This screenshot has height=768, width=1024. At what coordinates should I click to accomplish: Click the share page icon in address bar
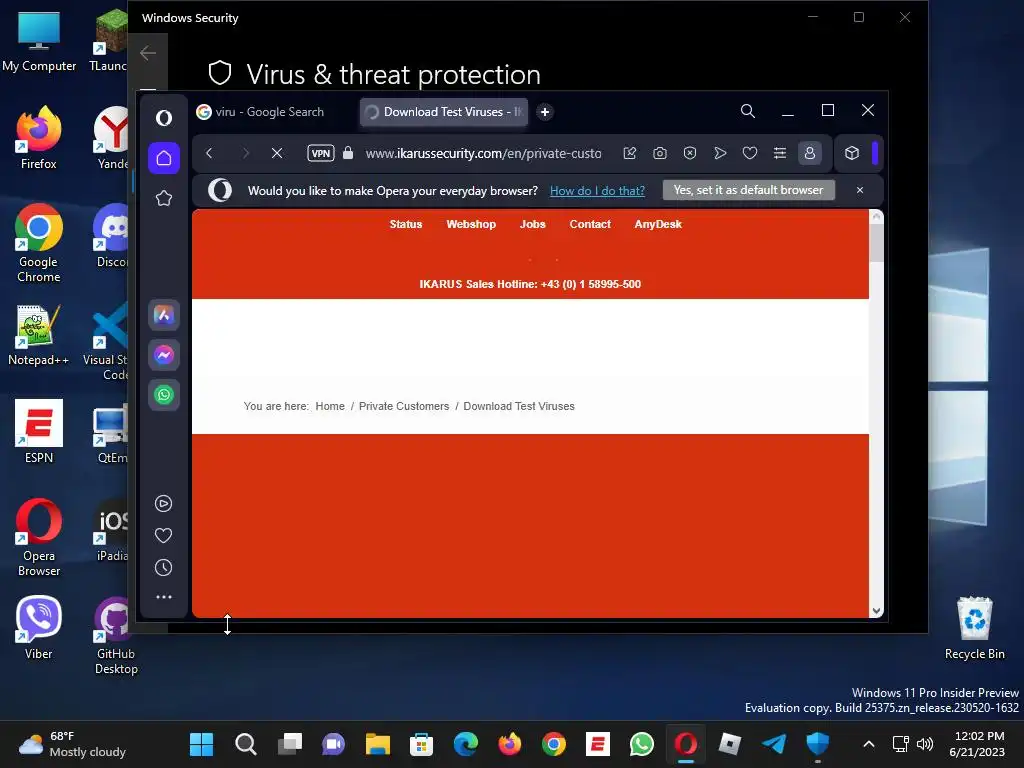coord(630,153)
